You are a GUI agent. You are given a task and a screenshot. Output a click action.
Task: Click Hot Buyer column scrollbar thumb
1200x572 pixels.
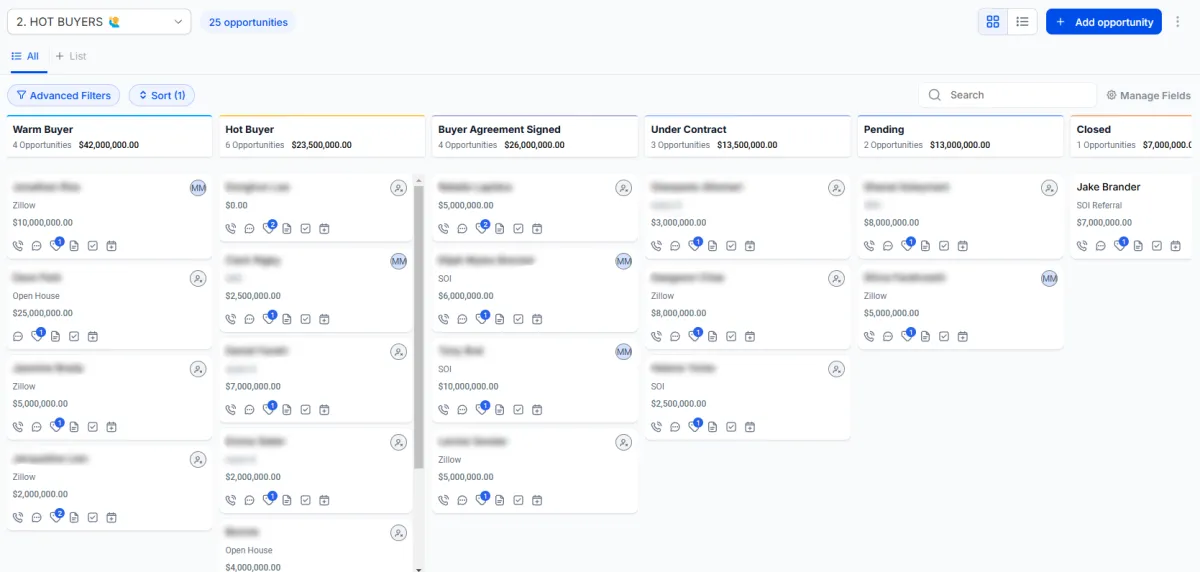point(418,325)
